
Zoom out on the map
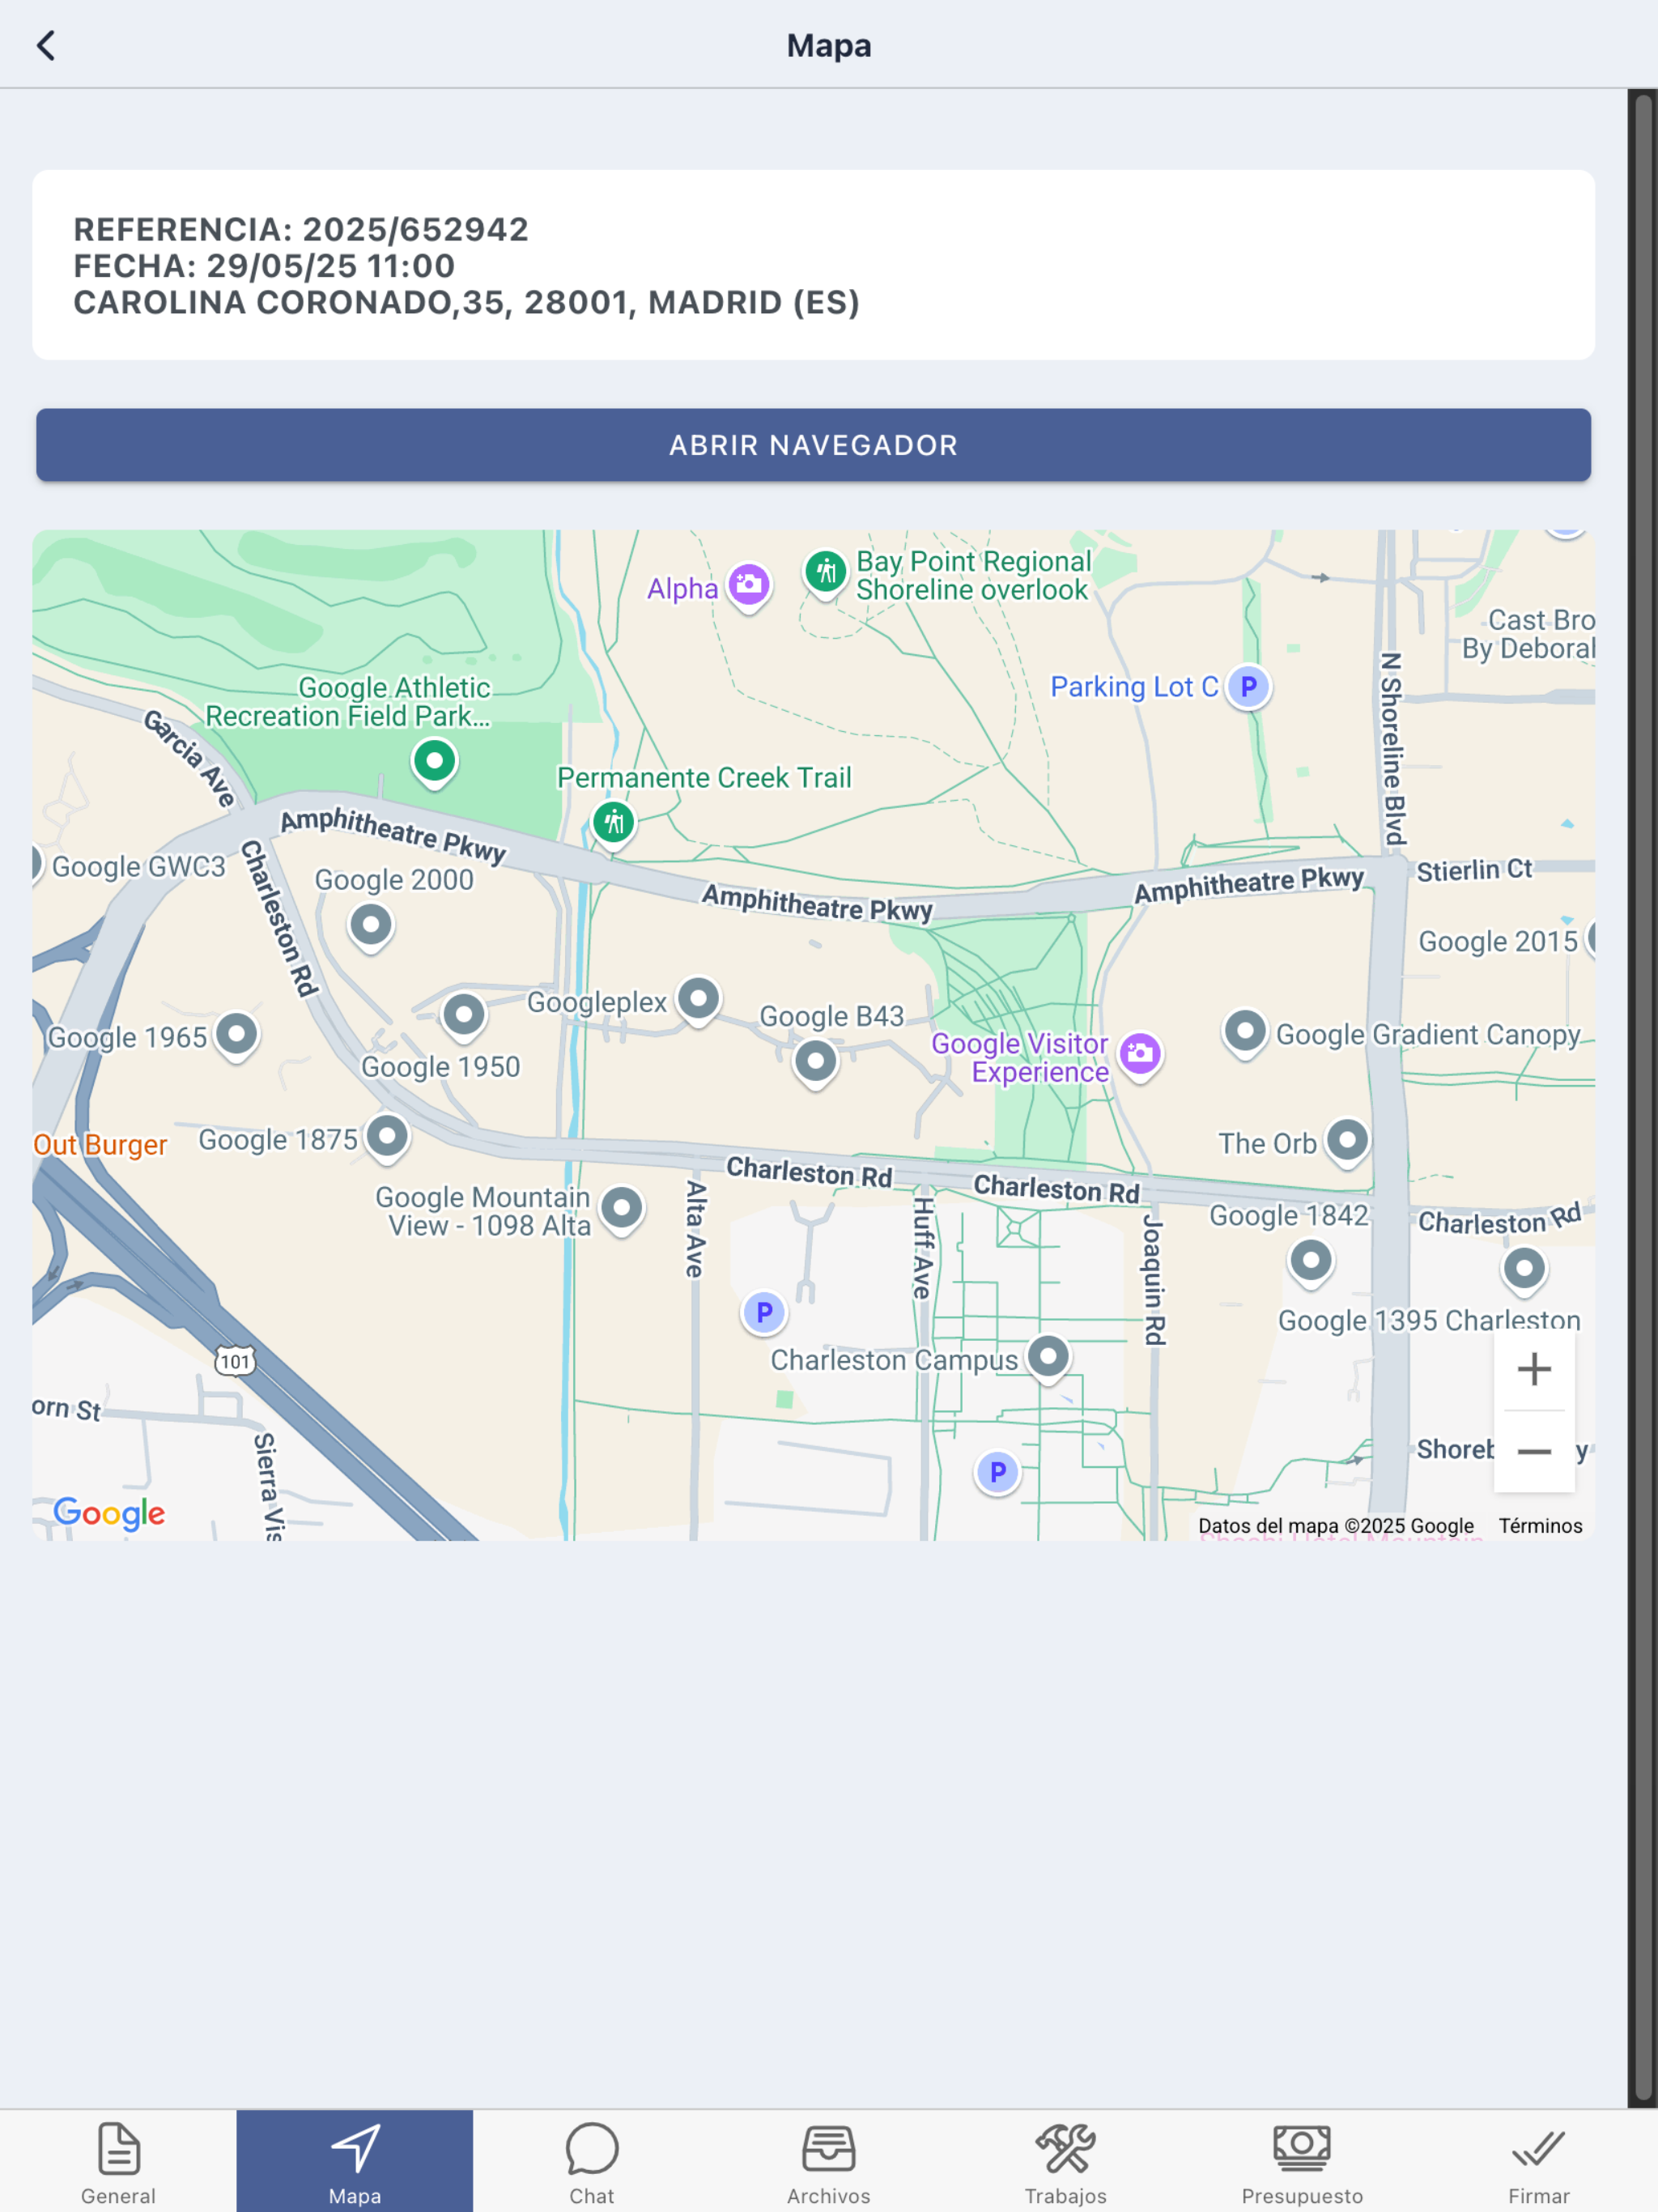(x=1534, y=1451)
